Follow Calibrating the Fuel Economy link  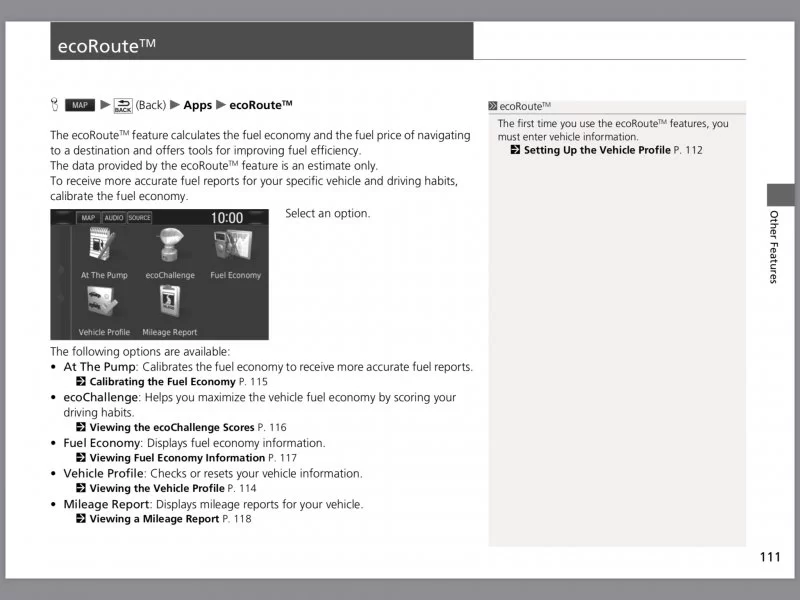162,382
